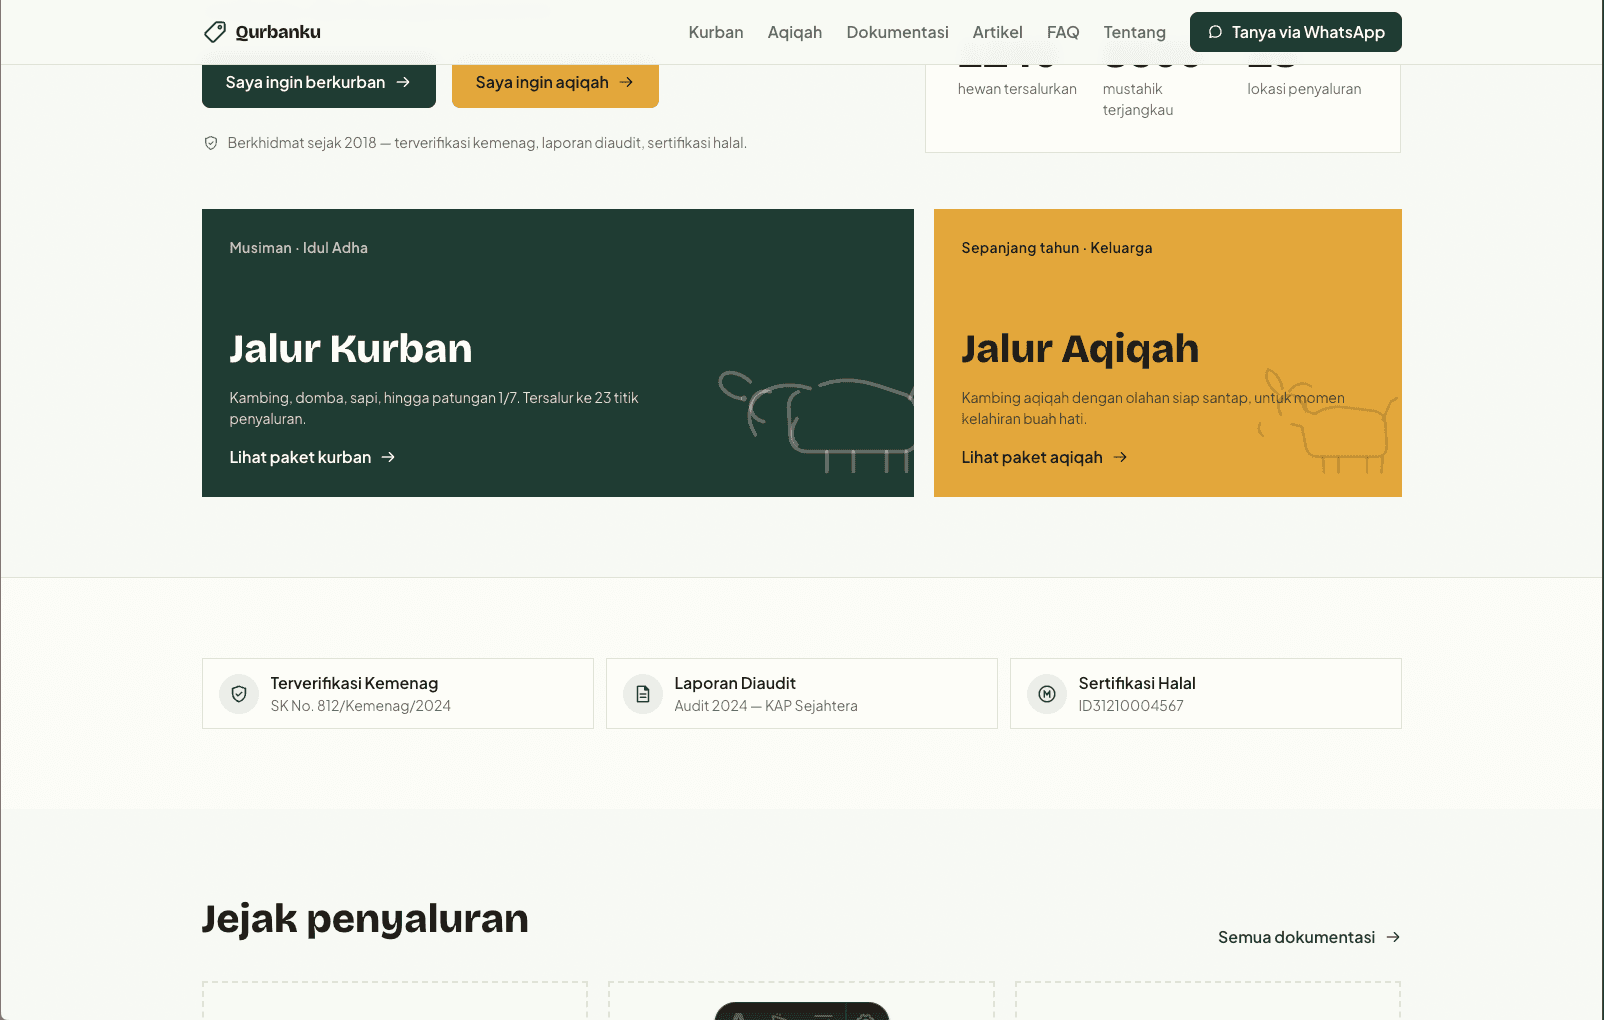Open the Kurban menu item
This screenshot has height=1020, width=1604.
click(x=716, y=32)
